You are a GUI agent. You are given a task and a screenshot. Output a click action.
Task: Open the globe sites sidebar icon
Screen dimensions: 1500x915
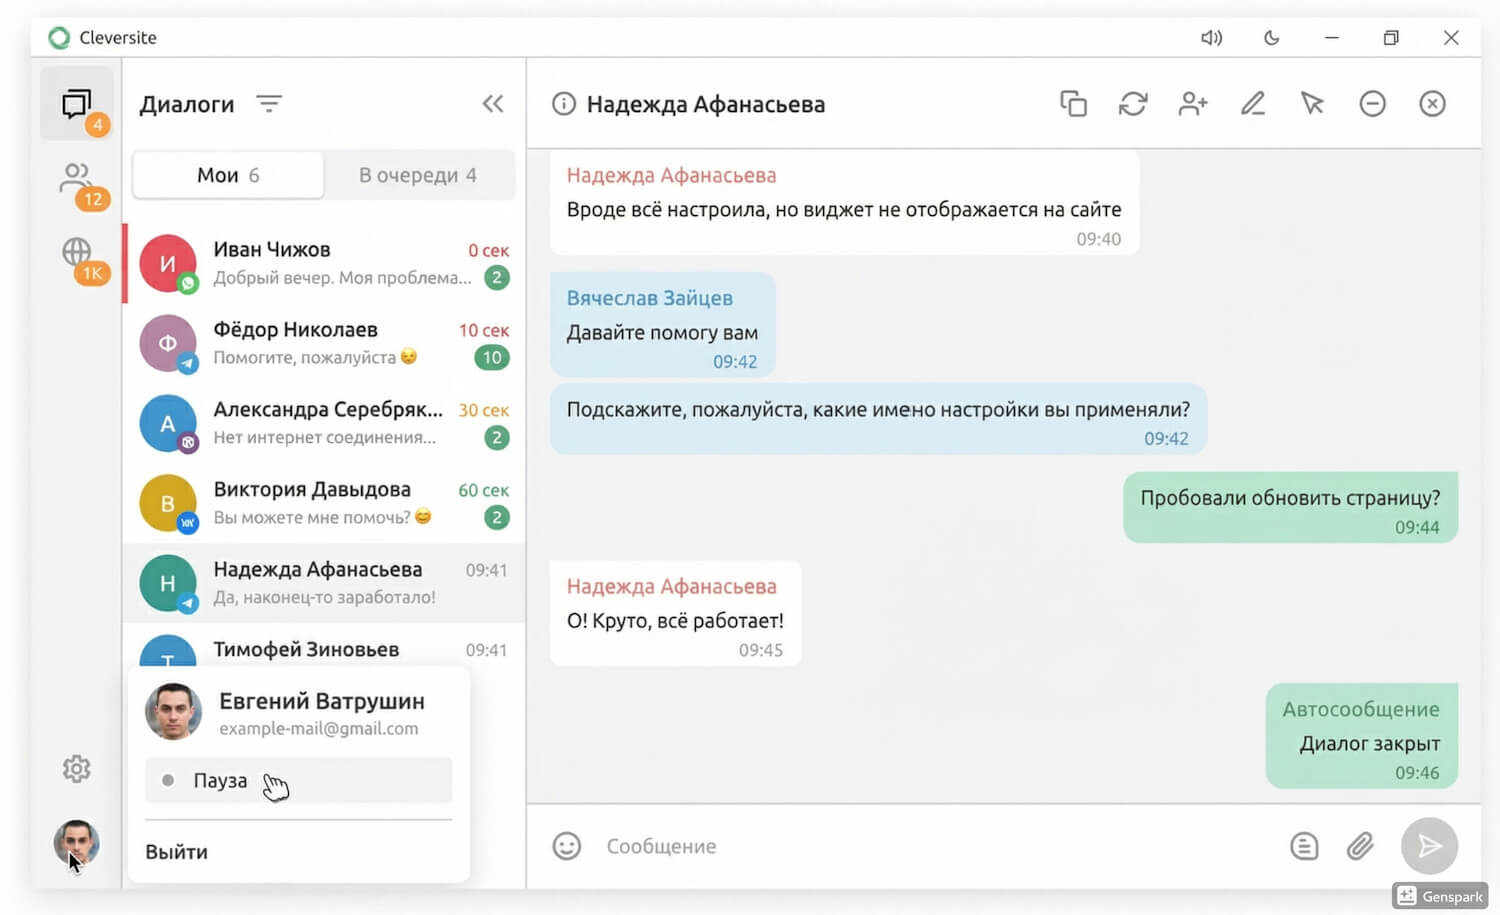click(77, 252)
